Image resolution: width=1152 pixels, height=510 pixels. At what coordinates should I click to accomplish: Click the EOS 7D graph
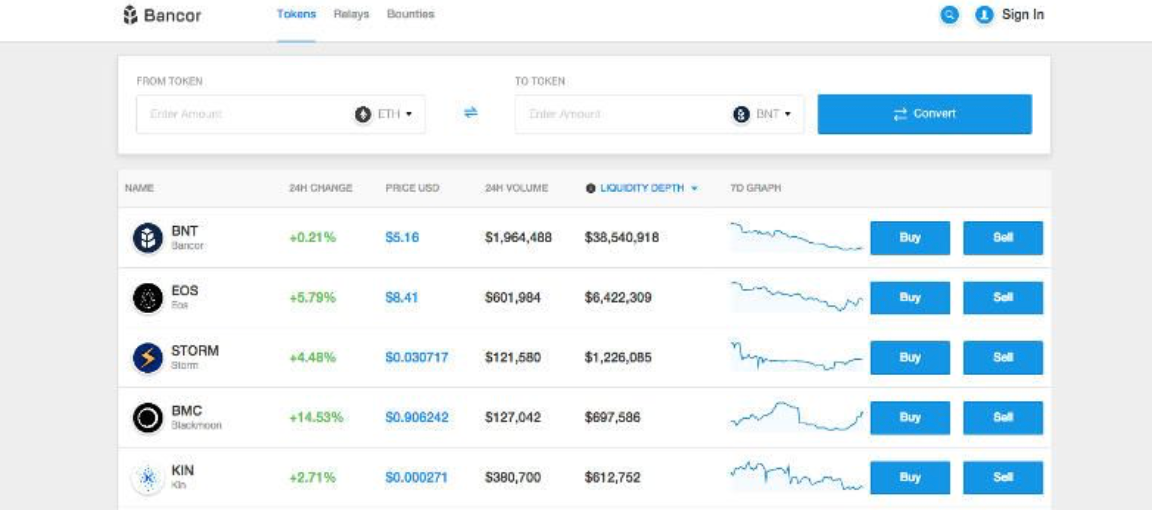[x=796, y=296]
